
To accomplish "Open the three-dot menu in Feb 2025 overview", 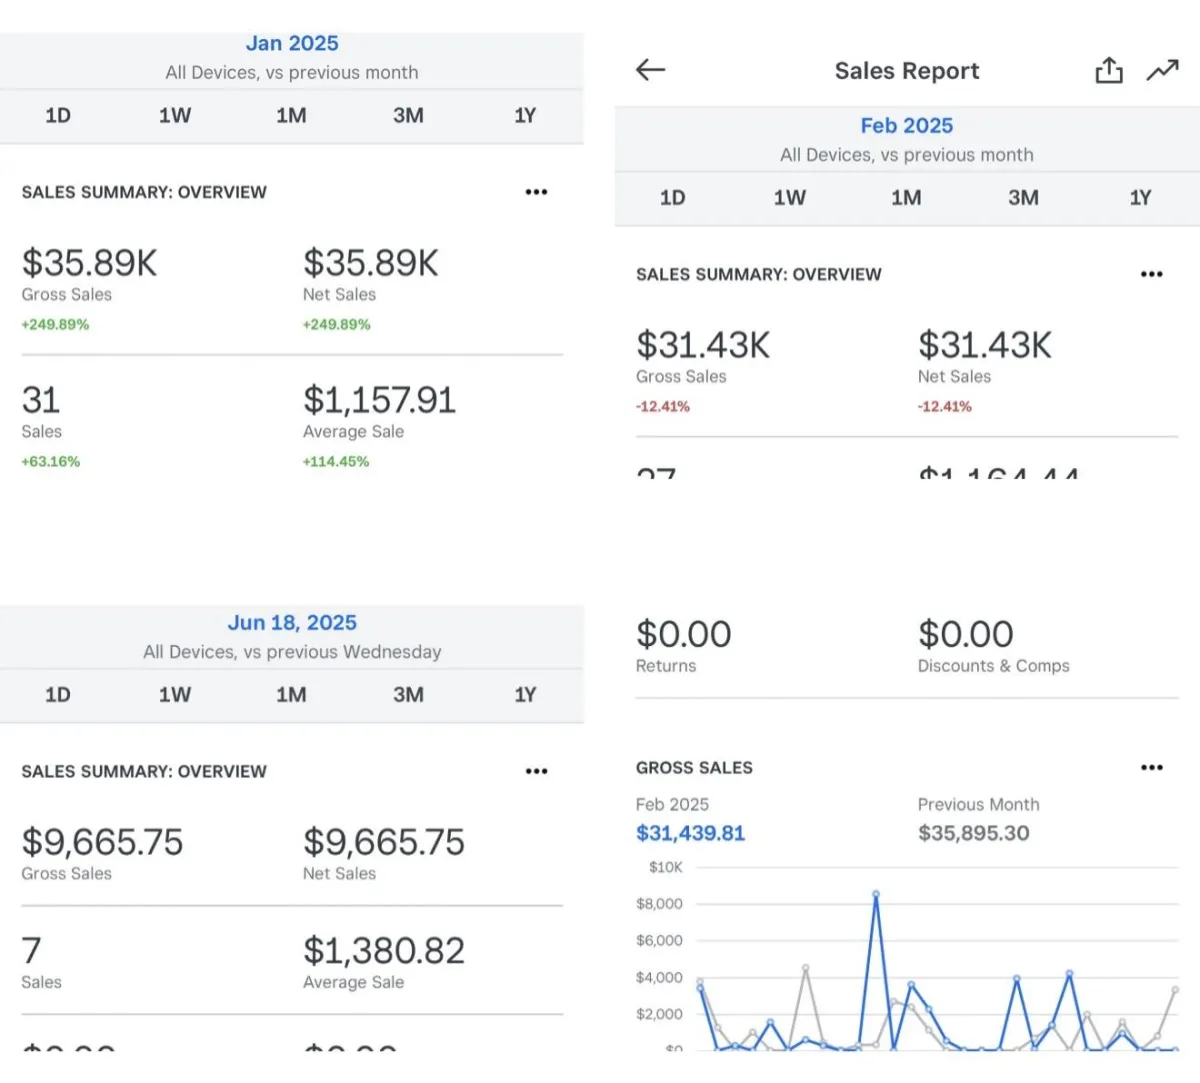I will [x=1151, y=274].
